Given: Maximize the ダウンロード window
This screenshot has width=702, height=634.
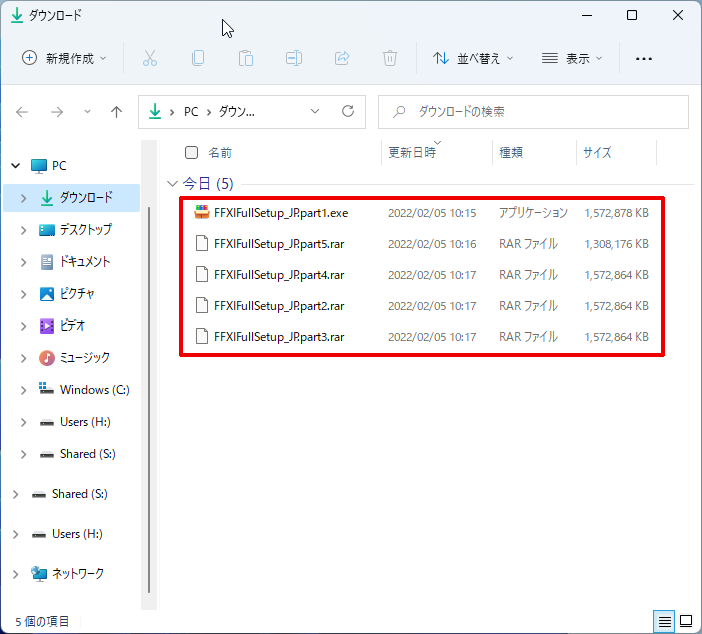Looking at the screenshot, I should (632, 15).
